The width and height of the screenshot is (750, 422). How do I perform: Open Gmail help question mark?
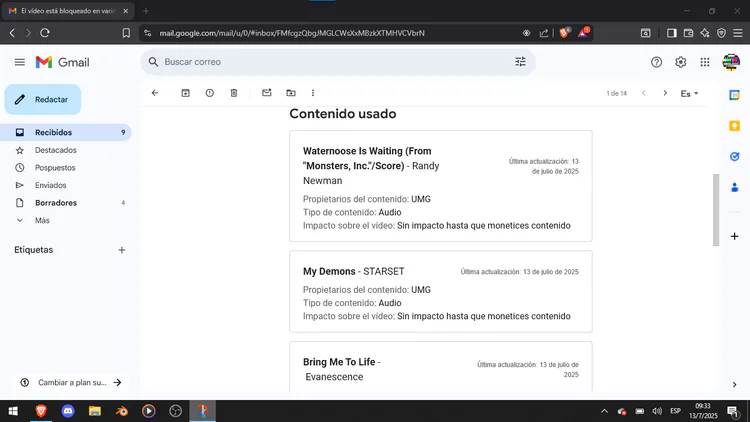(656, 62)
